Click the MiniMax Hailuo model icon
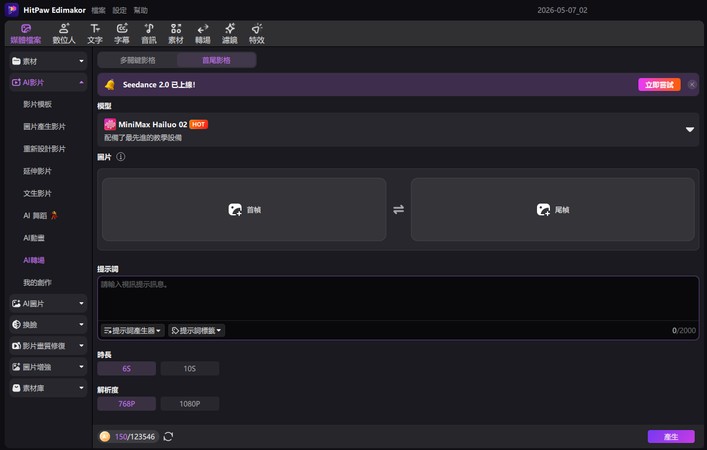Image resolution: width=707 pixels, height=450 pixels. point(110,124)
